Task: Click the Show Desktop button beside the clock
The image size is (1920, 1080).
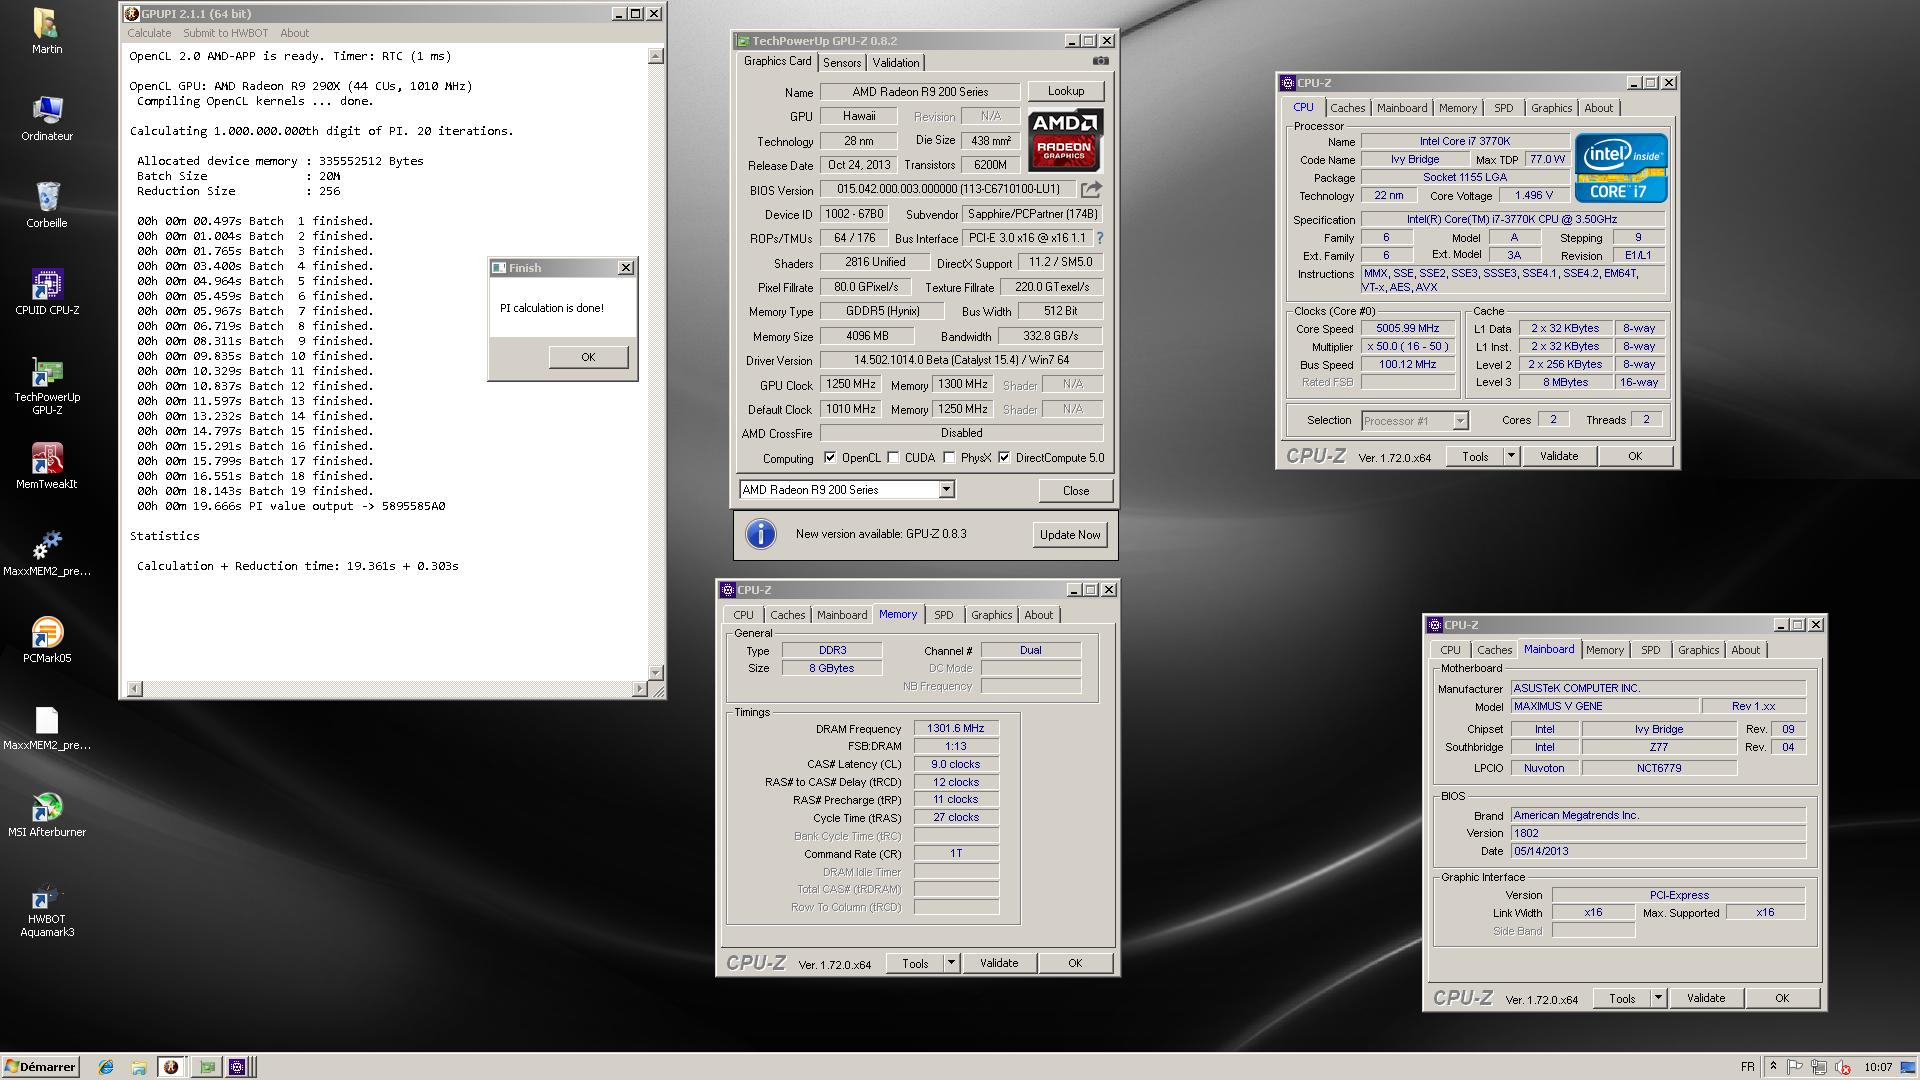Action: tap(1909, 1067)
